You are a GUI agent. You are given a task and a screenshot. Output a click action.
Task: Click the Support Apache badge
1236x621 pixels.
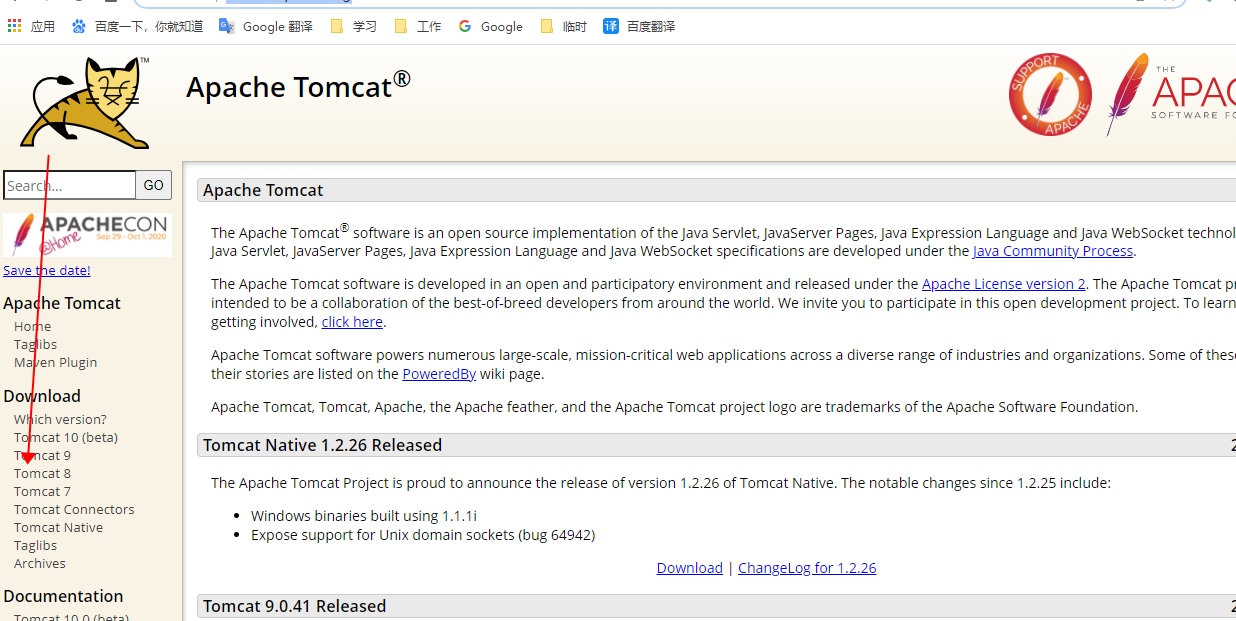tap(1049, 95)
